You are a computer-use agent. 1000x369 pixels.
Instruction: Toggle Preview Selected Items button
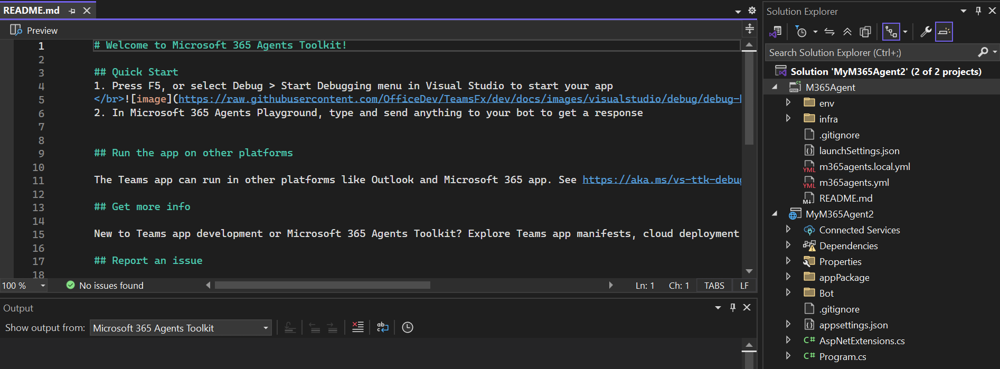click(944, 31)
